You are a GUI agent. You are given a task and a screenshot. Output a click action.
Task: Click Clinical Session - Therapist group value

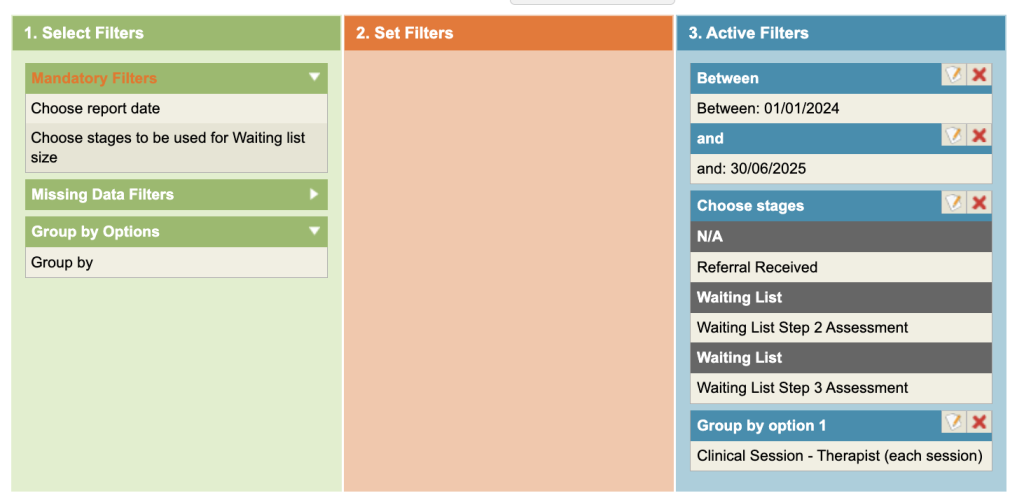[x=839, y=455]
